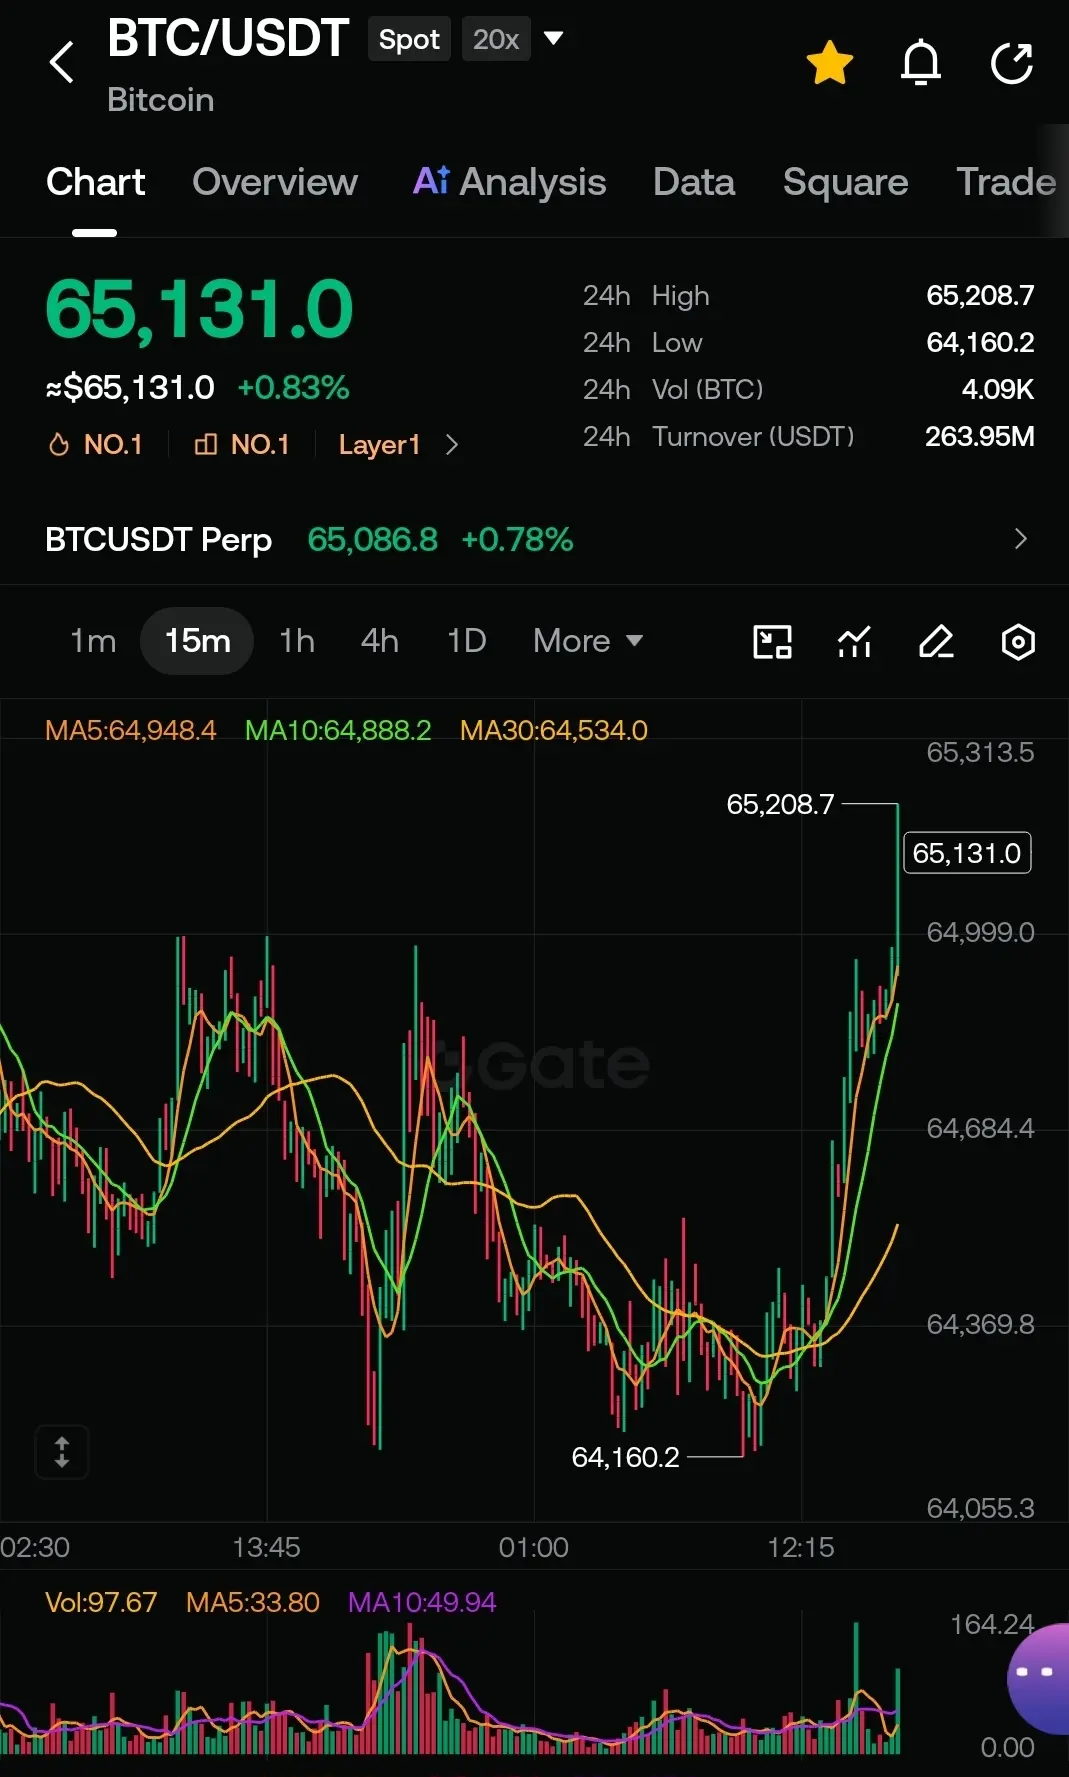The height and width of the screenshot is (1777, 1069).
Task: Select the 4h timeframe
Action: (x=380, y=640)
